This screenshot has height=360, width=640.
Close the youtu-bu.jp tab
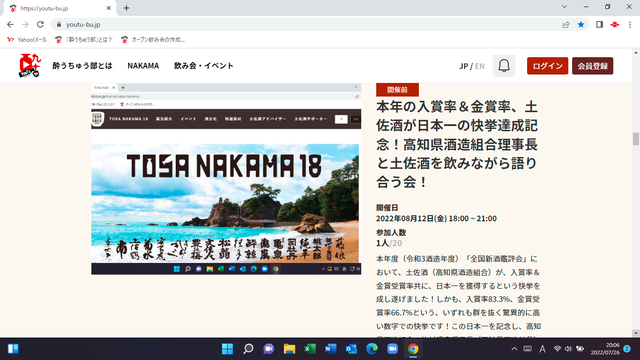[109, 8]
